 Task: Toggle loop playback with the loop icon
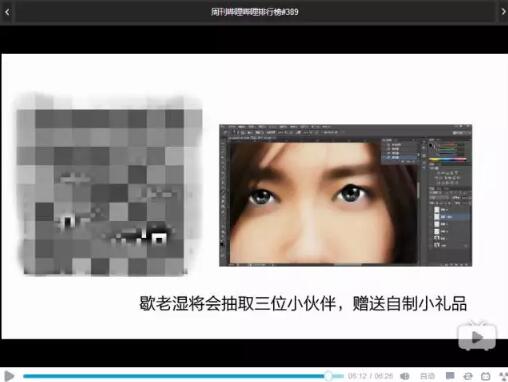click(x=468, y=376)
